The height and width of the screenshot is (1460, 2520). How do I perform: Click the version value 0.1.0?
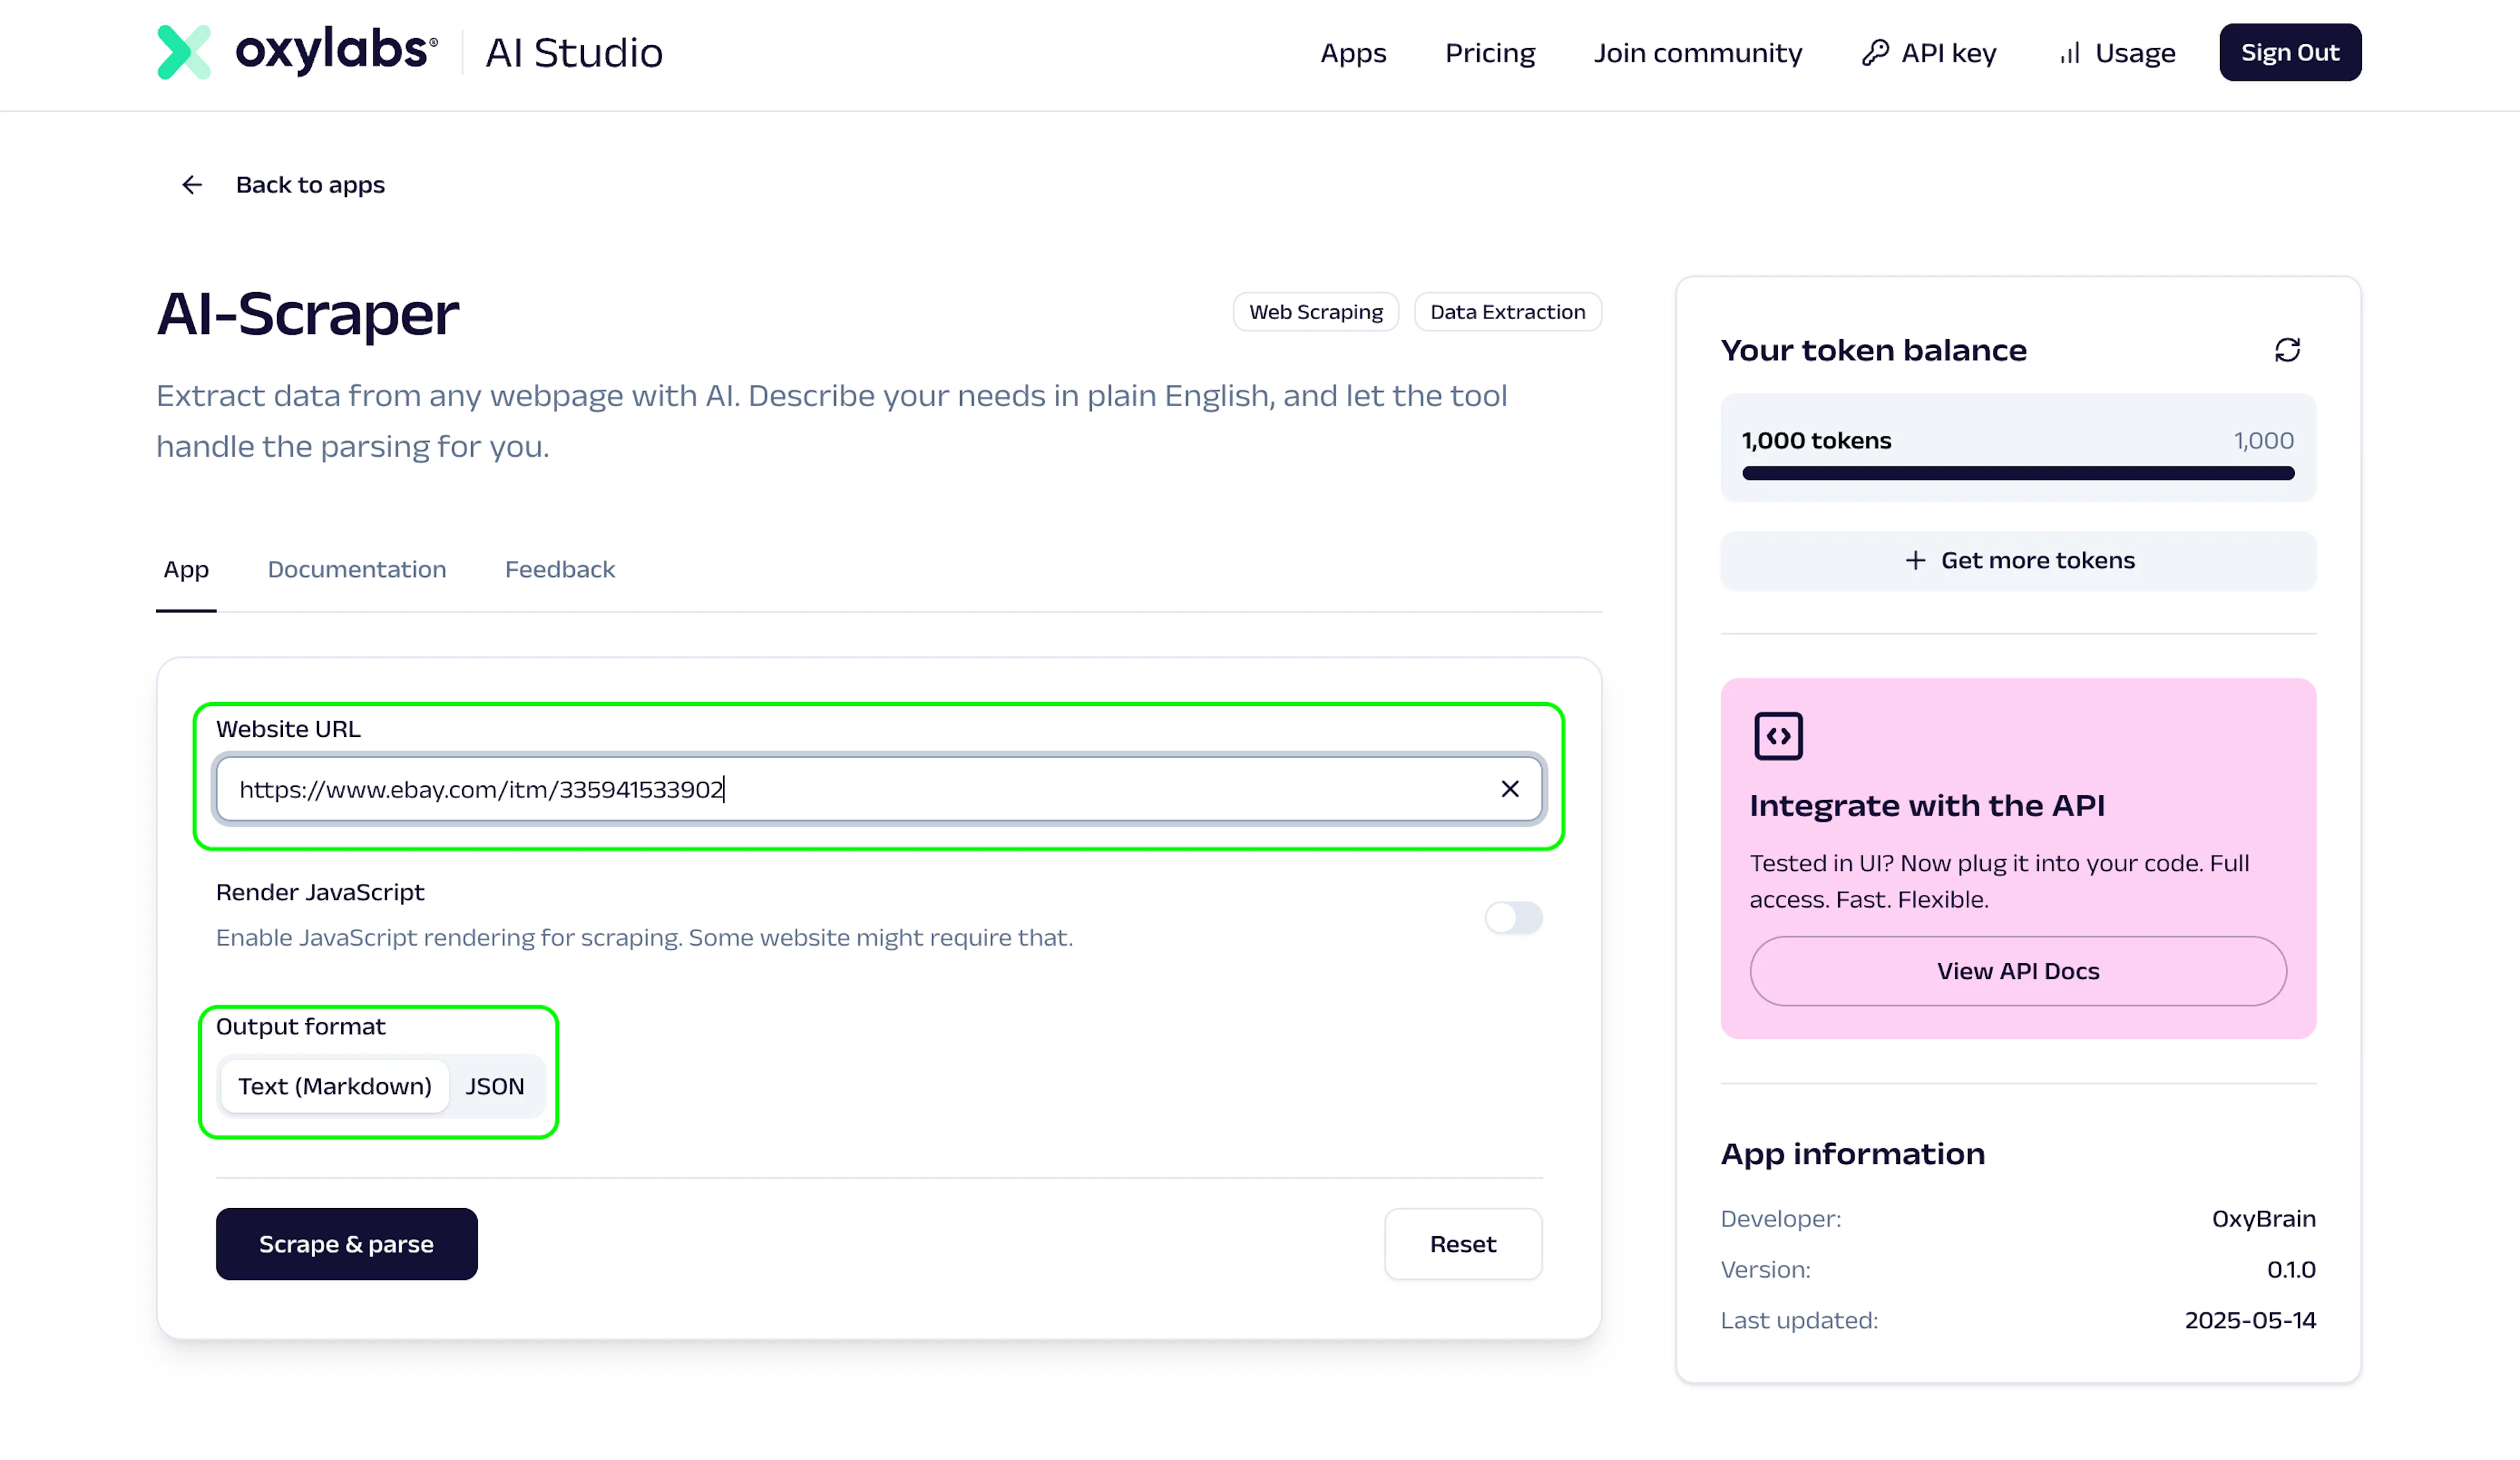(2291, 1269)
